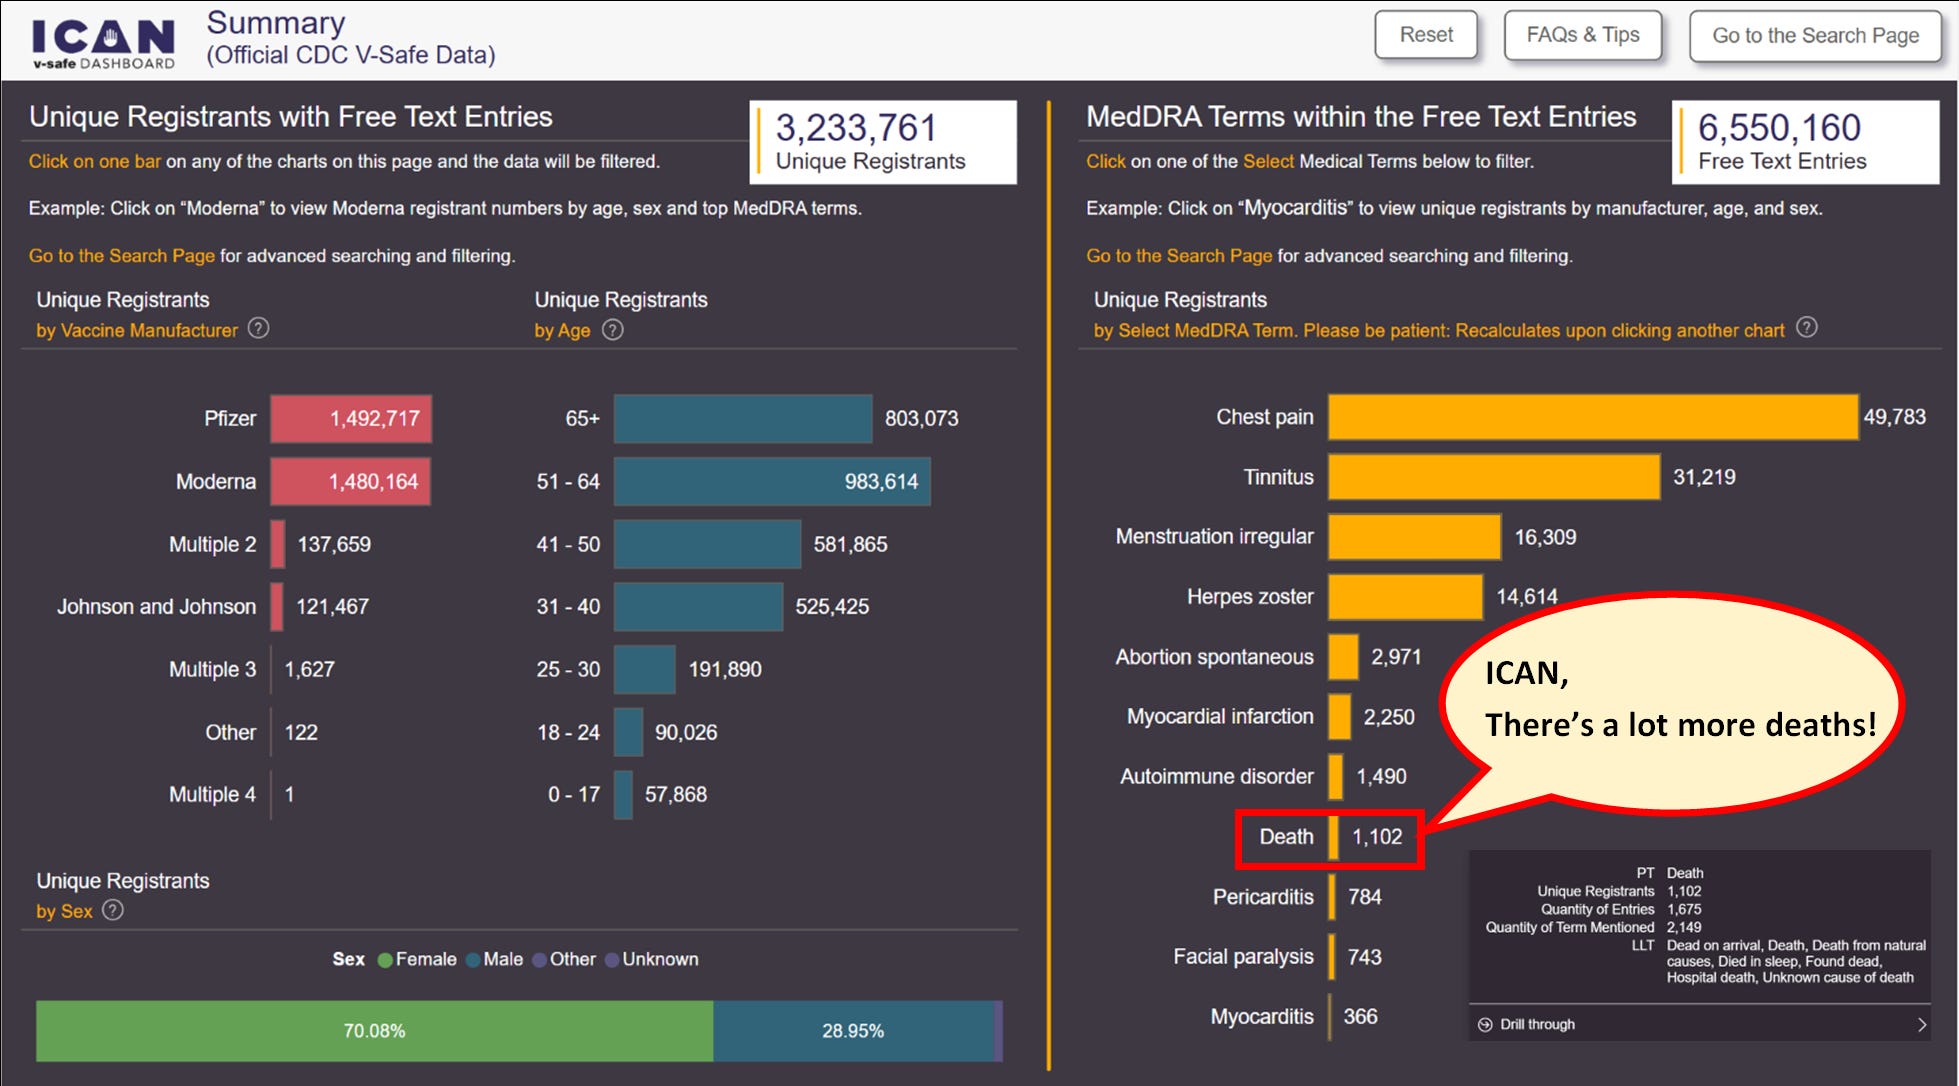Click the Unknown legend dot
The height and width of the screenshot is (1086, 1959).
click(x=612, y=960)
